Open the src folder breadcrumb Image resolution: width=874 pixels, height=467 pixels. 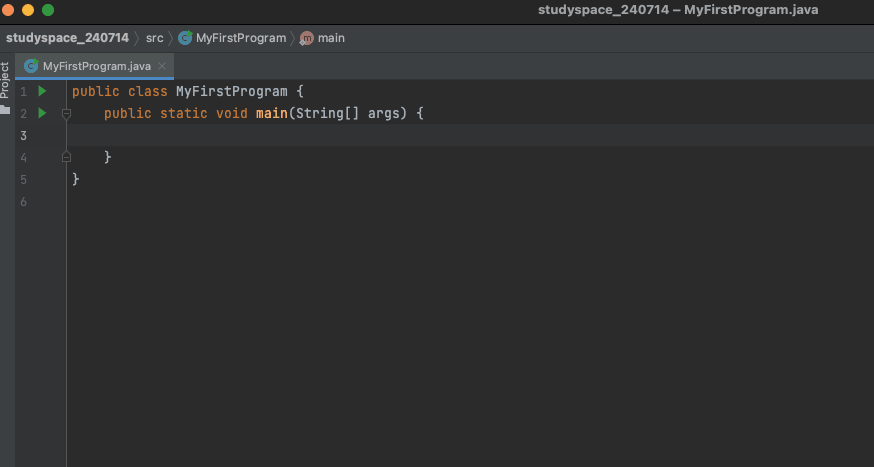[x=154, y=38]
